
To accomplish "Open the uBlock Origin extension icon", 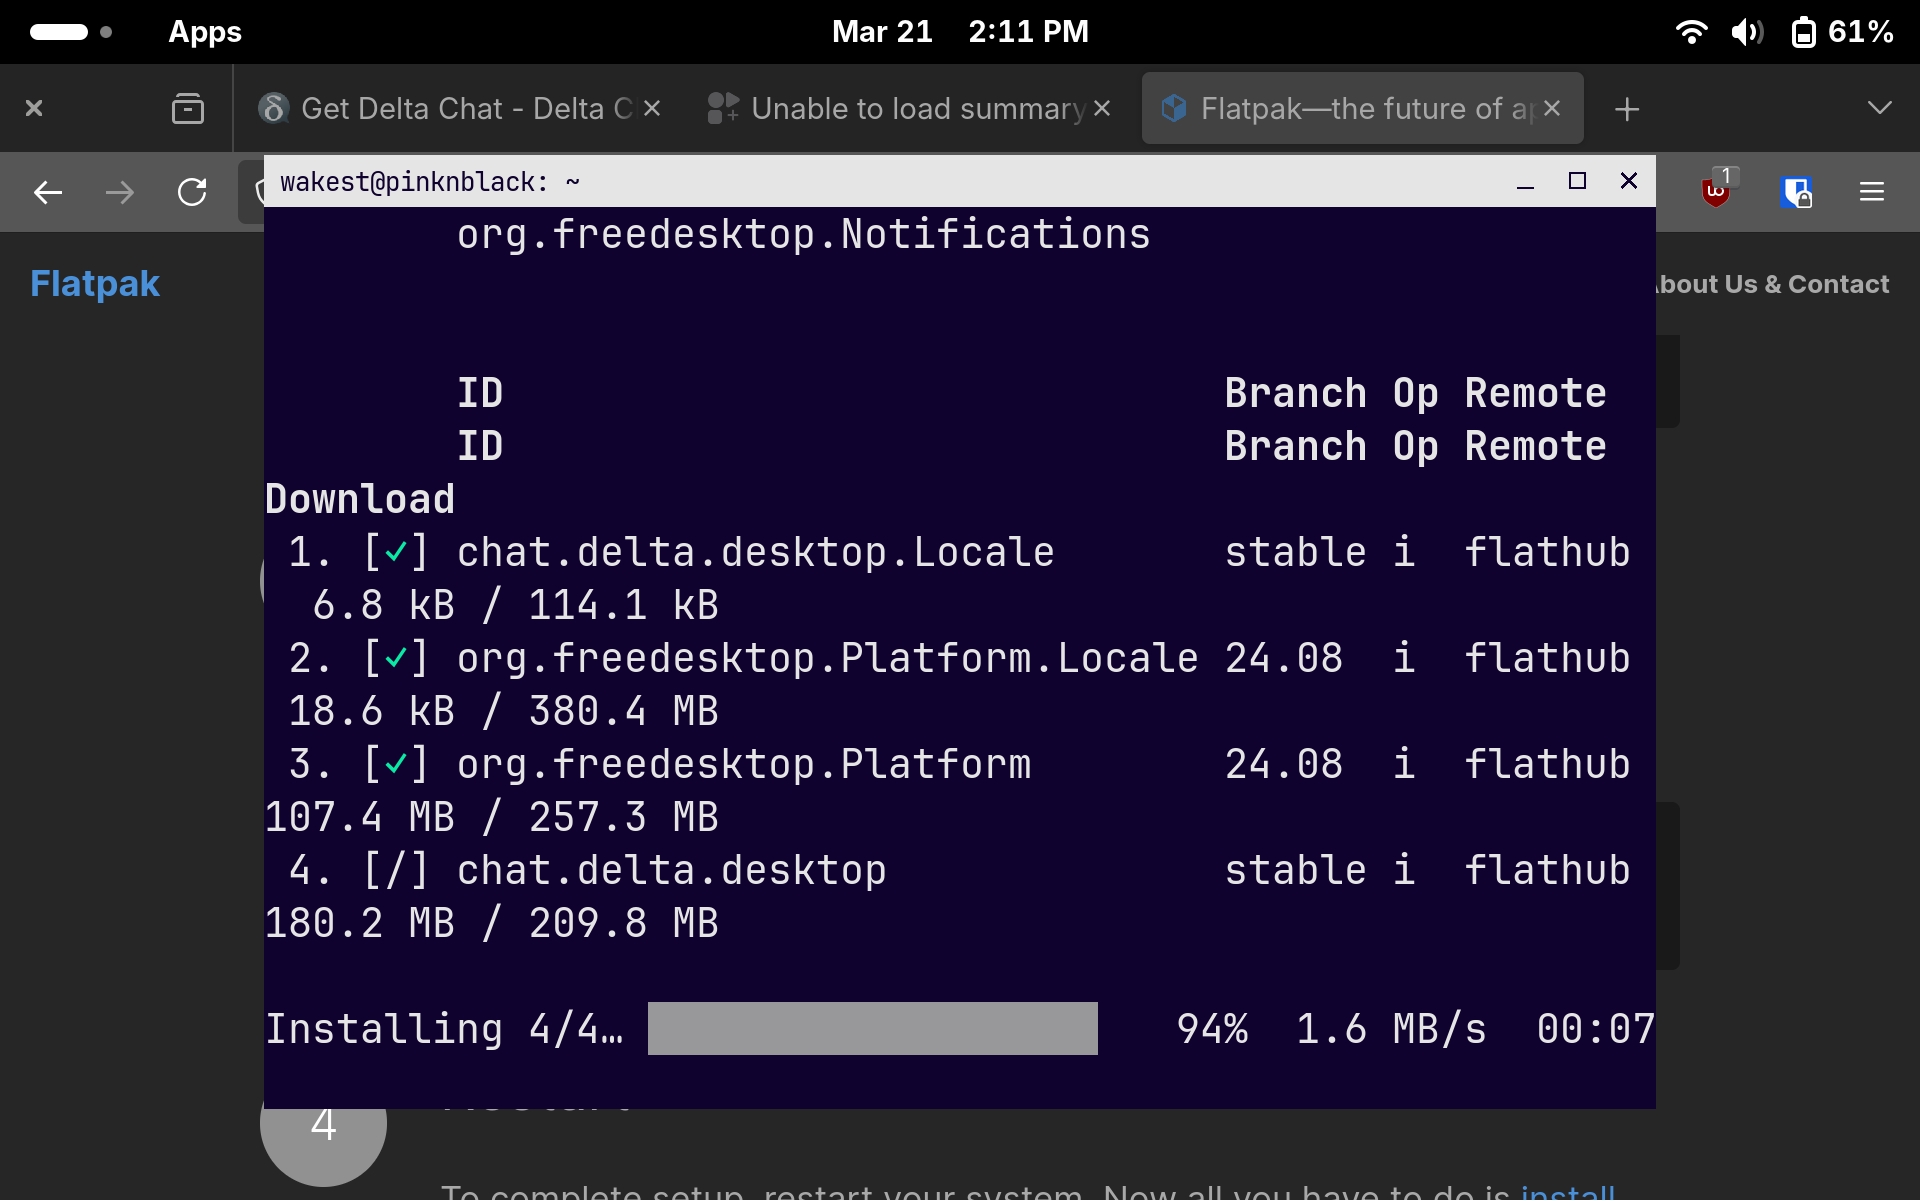I will (1718, 190).
